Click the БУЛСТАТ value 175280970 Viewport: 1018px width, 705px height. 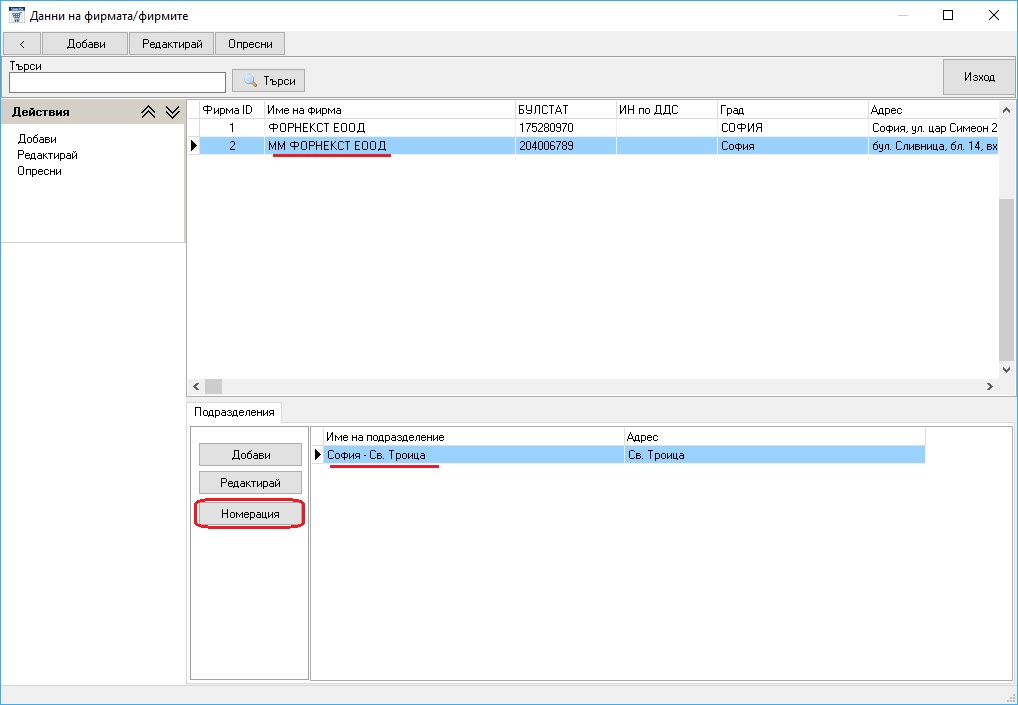click(x=565, y=128)
